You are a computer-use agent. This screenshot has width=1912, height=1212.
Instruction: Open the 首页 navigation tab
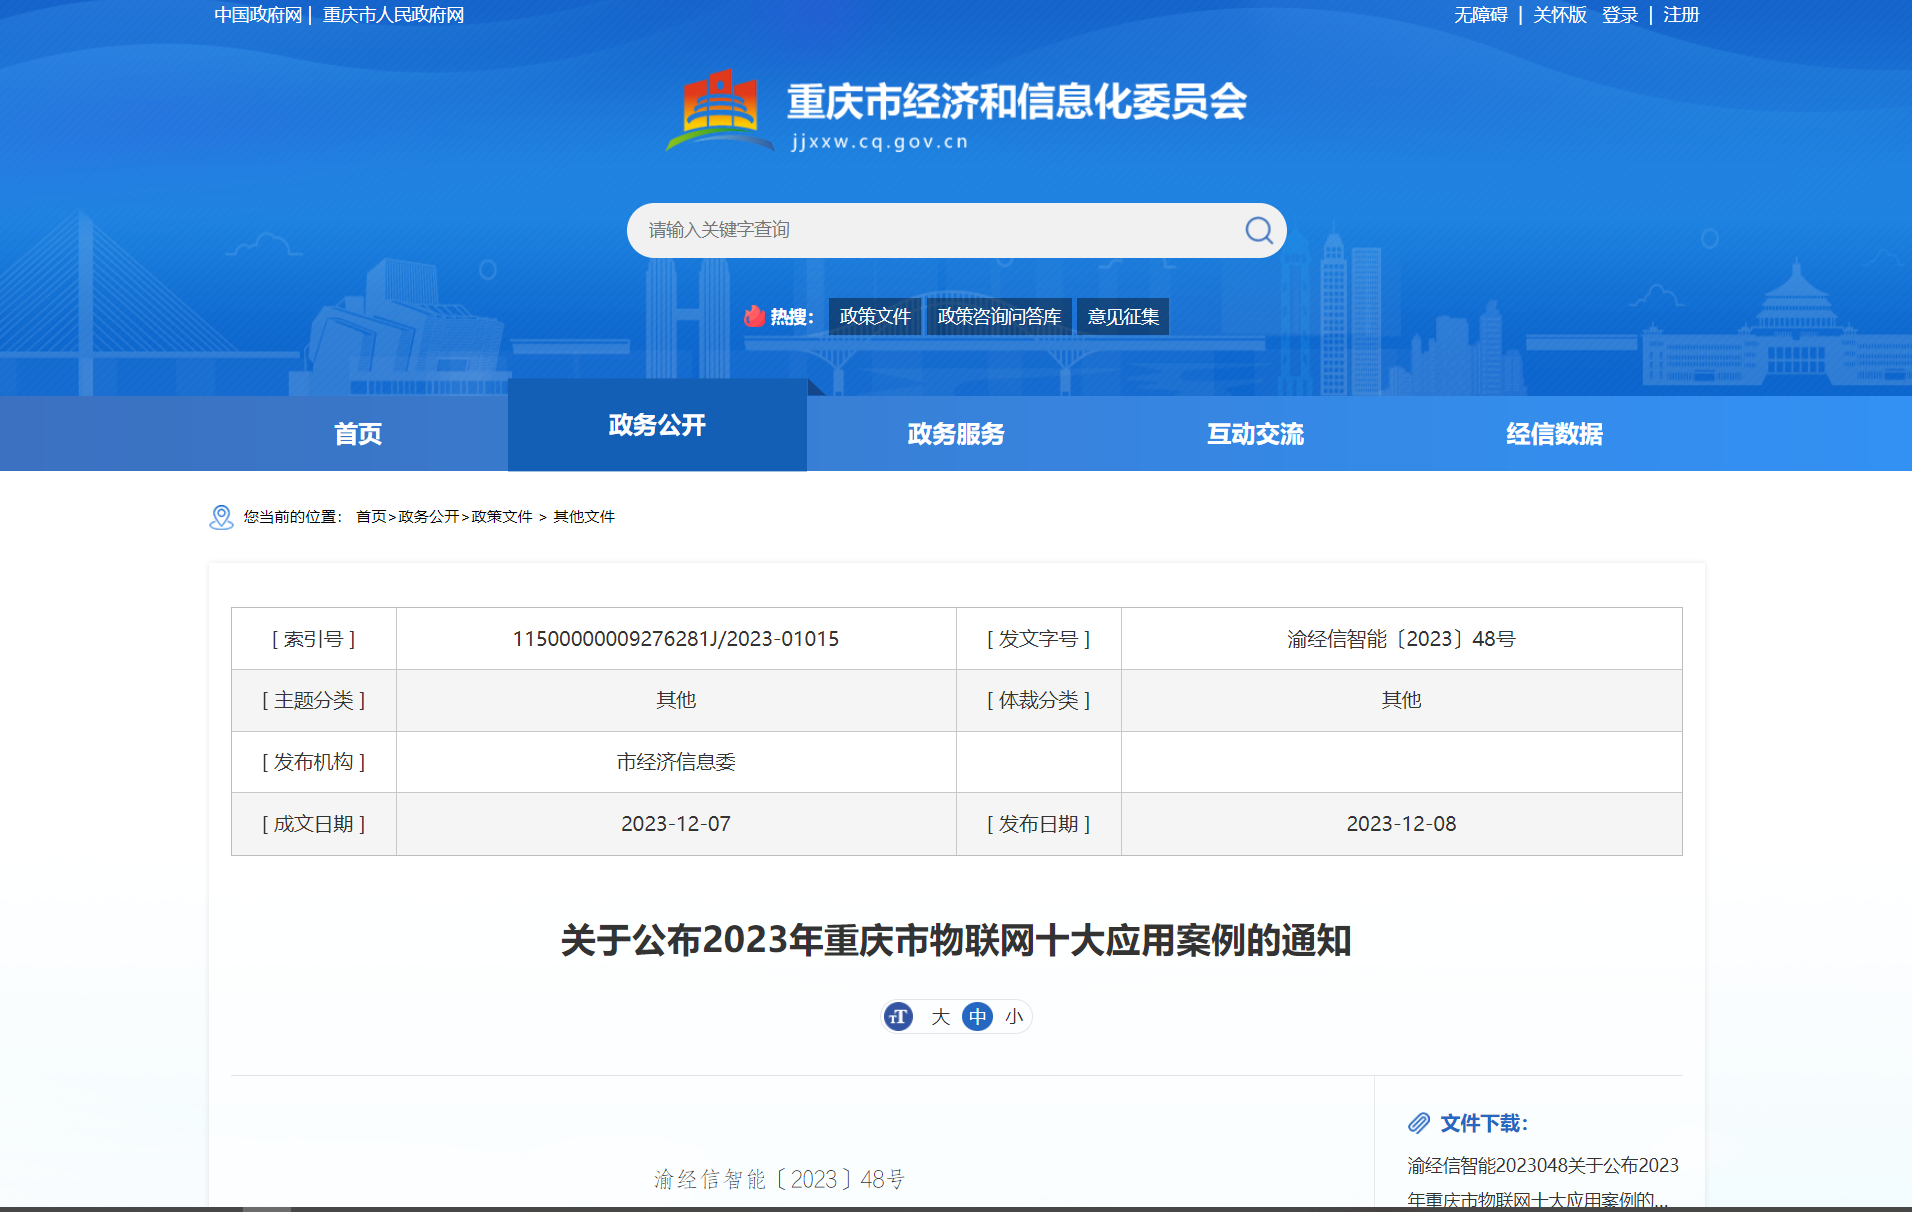[358, 434]
